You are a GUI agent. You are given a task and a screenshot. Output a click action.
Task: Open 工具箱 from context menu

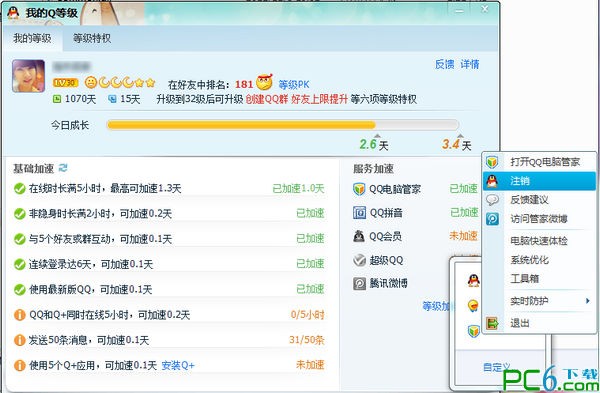[540, 279]
